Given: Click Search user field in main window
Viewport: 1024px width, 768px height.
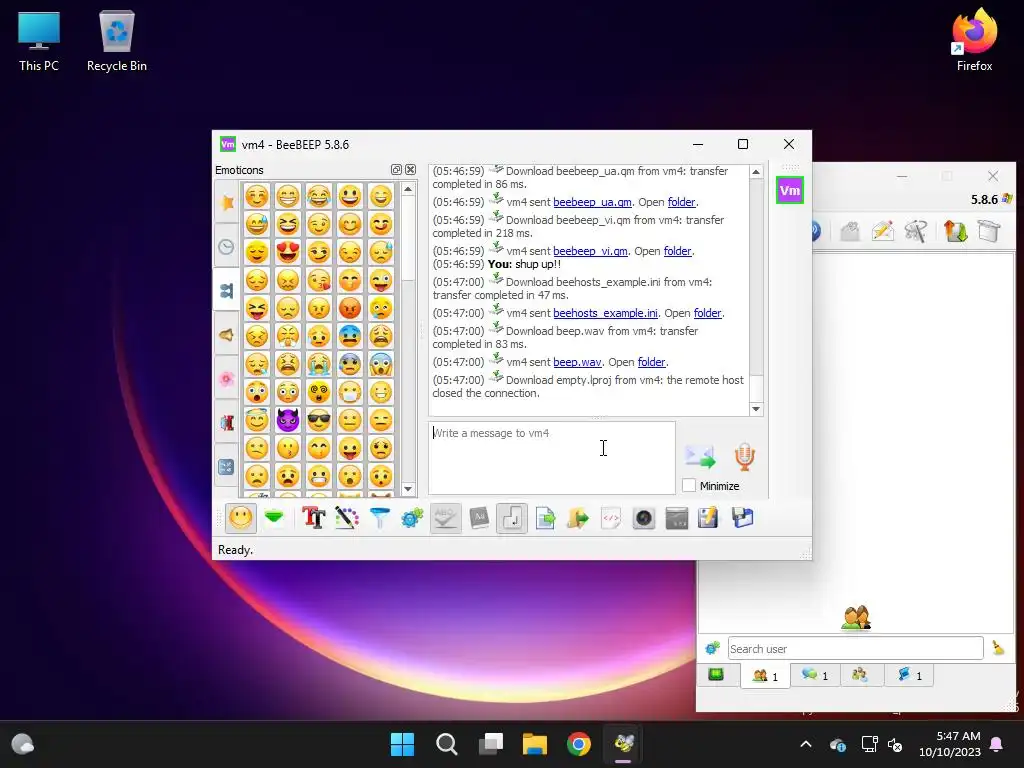Looking at the screenshot, I should click(856, 648).
